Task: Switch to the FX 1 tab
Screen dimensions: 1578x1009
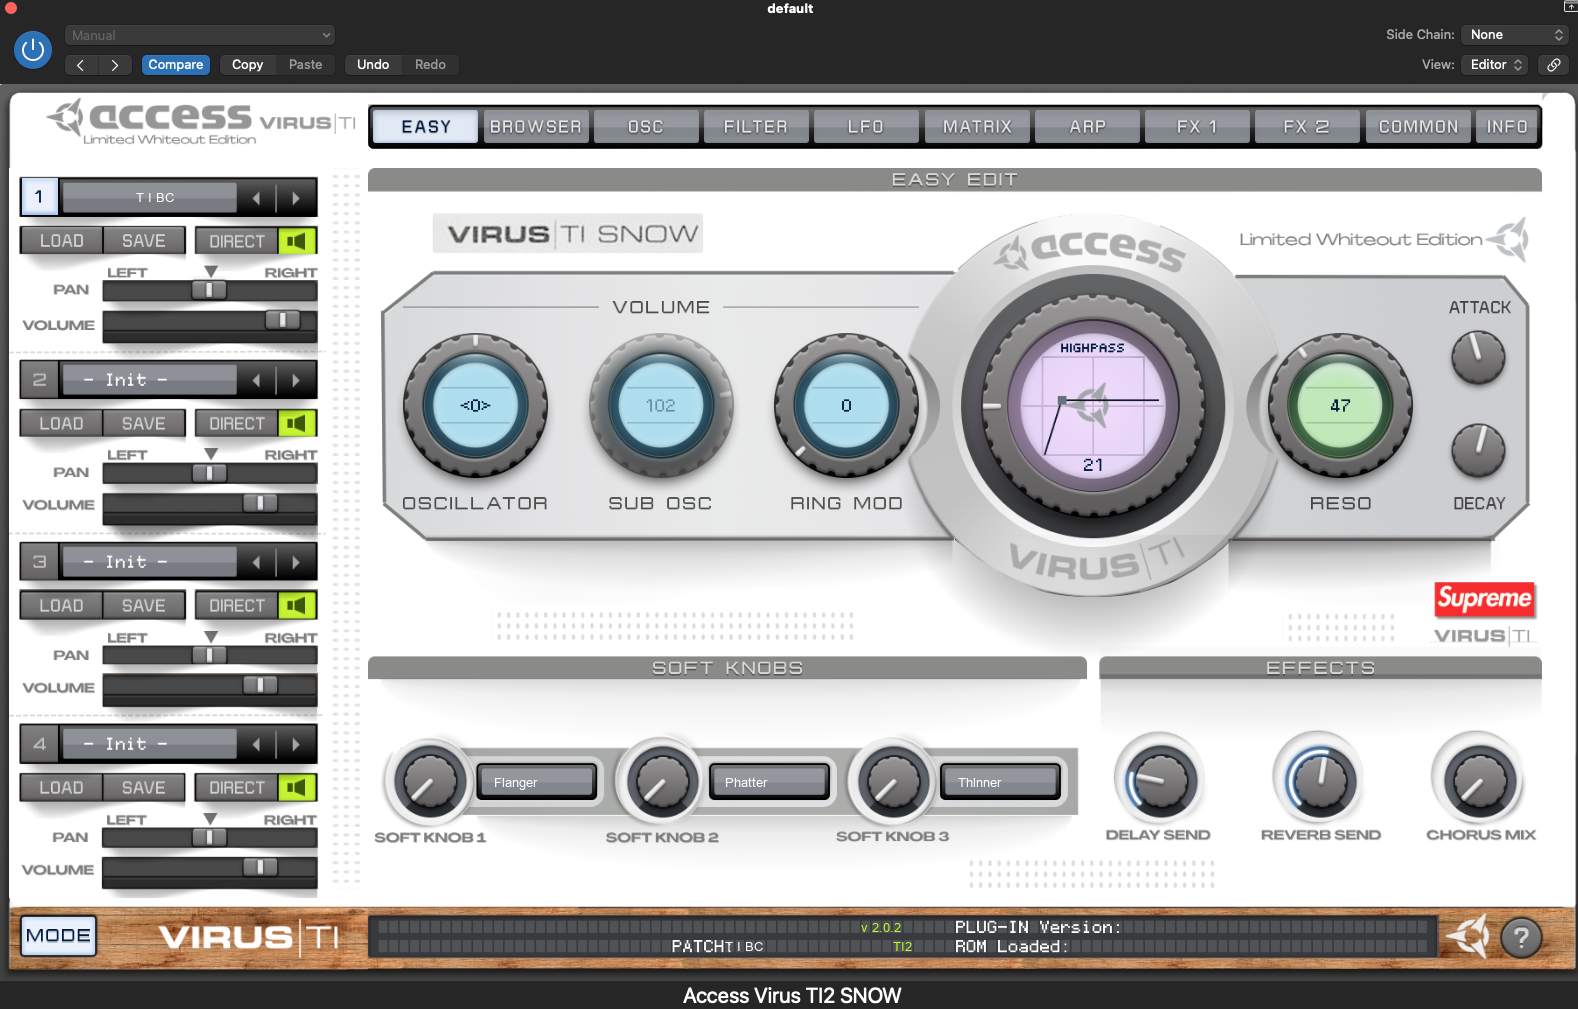Action: pyautogui.click(x=1197, y=127)
